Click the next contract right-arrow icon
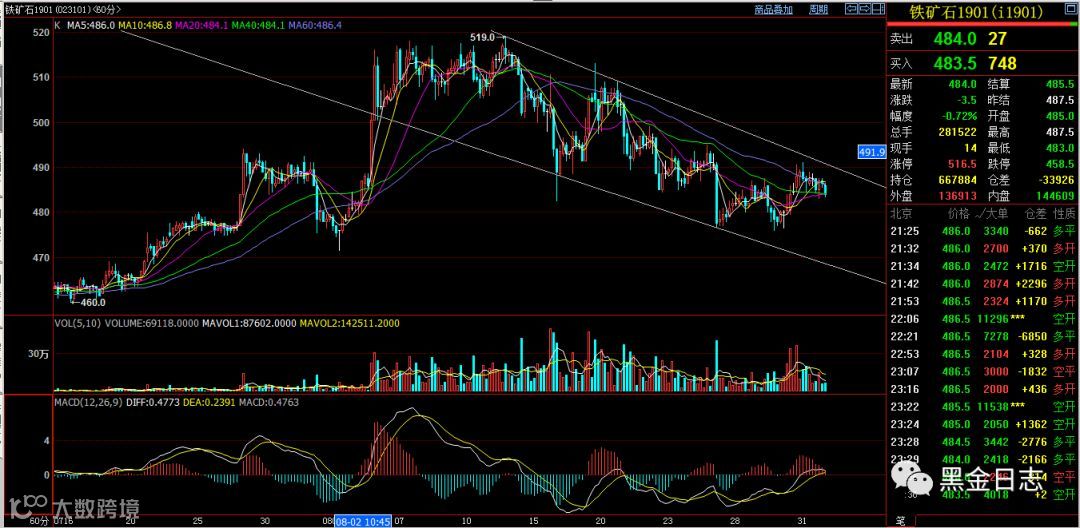This screenshot has height=528, width=1080. point(864,9)
